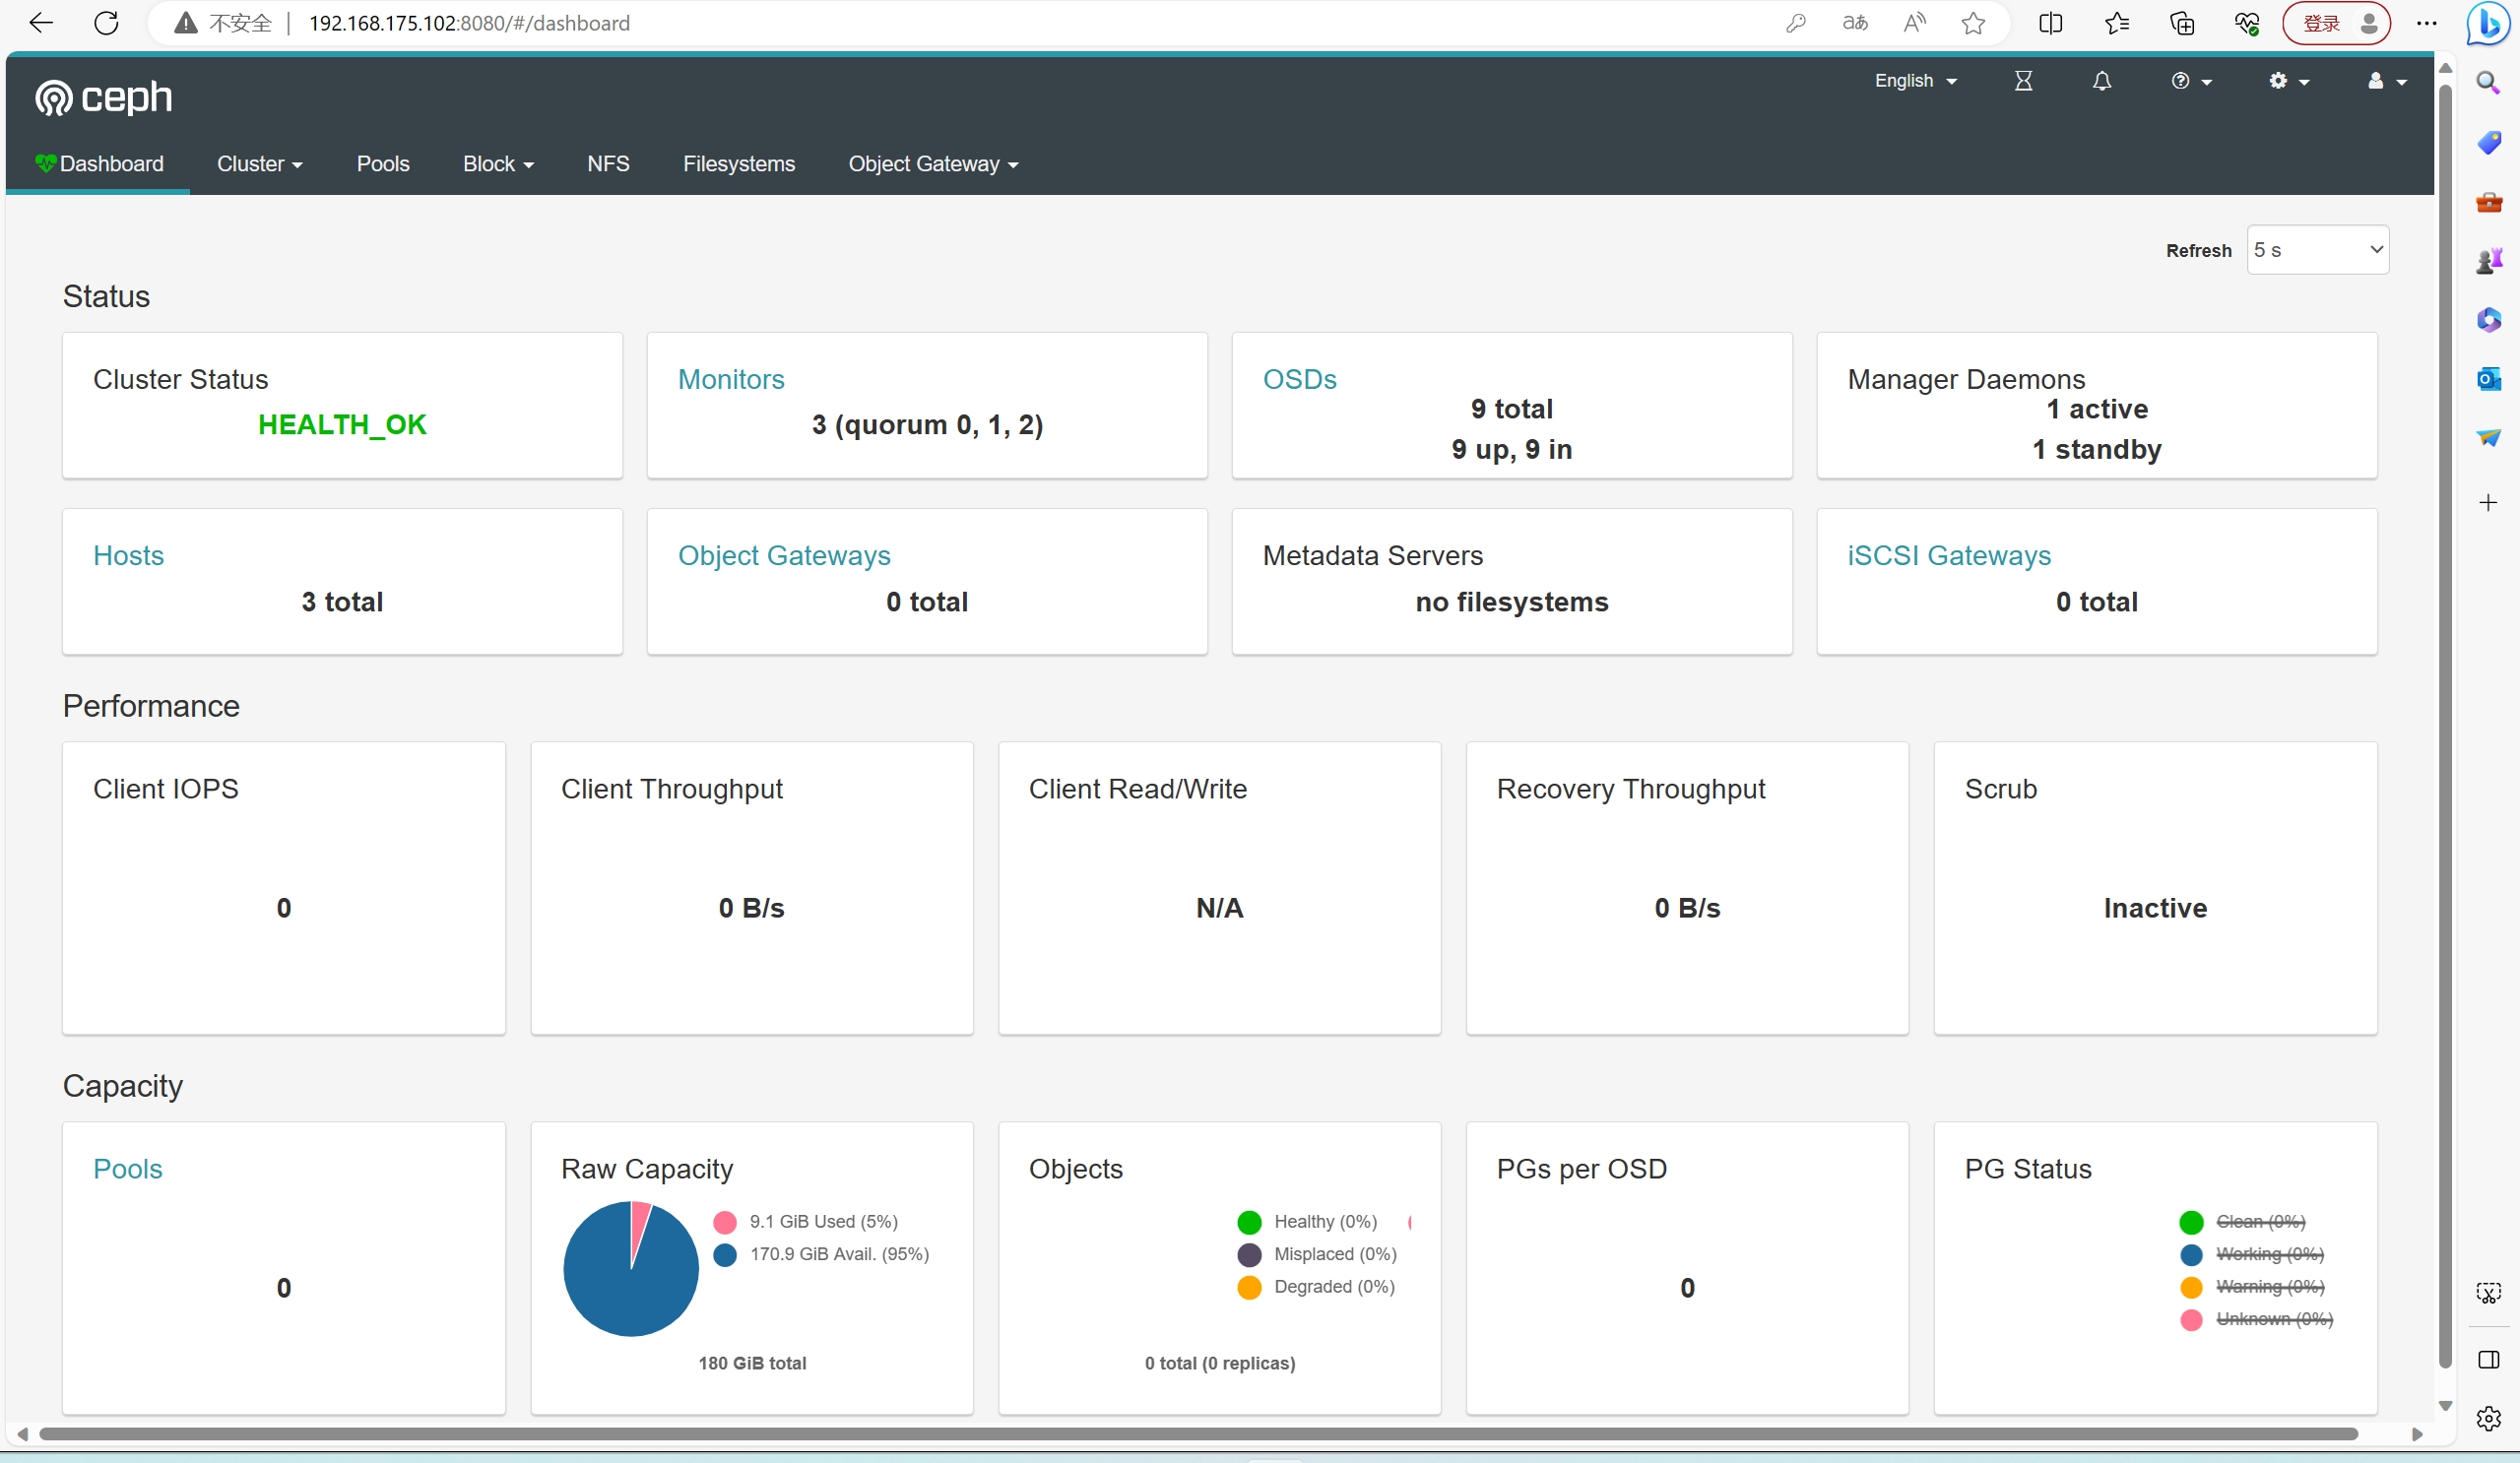Open the notifications bell icon

coord(2101,81)
